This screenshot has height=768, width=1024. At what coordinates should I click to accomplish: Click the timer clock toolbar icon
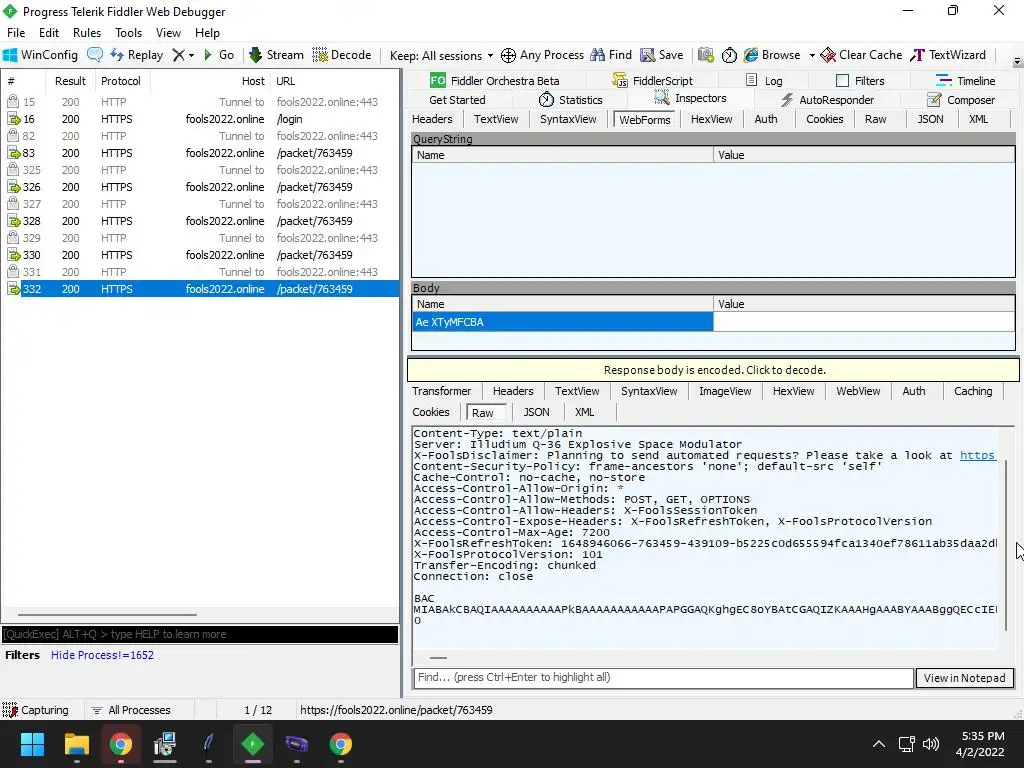729,55
